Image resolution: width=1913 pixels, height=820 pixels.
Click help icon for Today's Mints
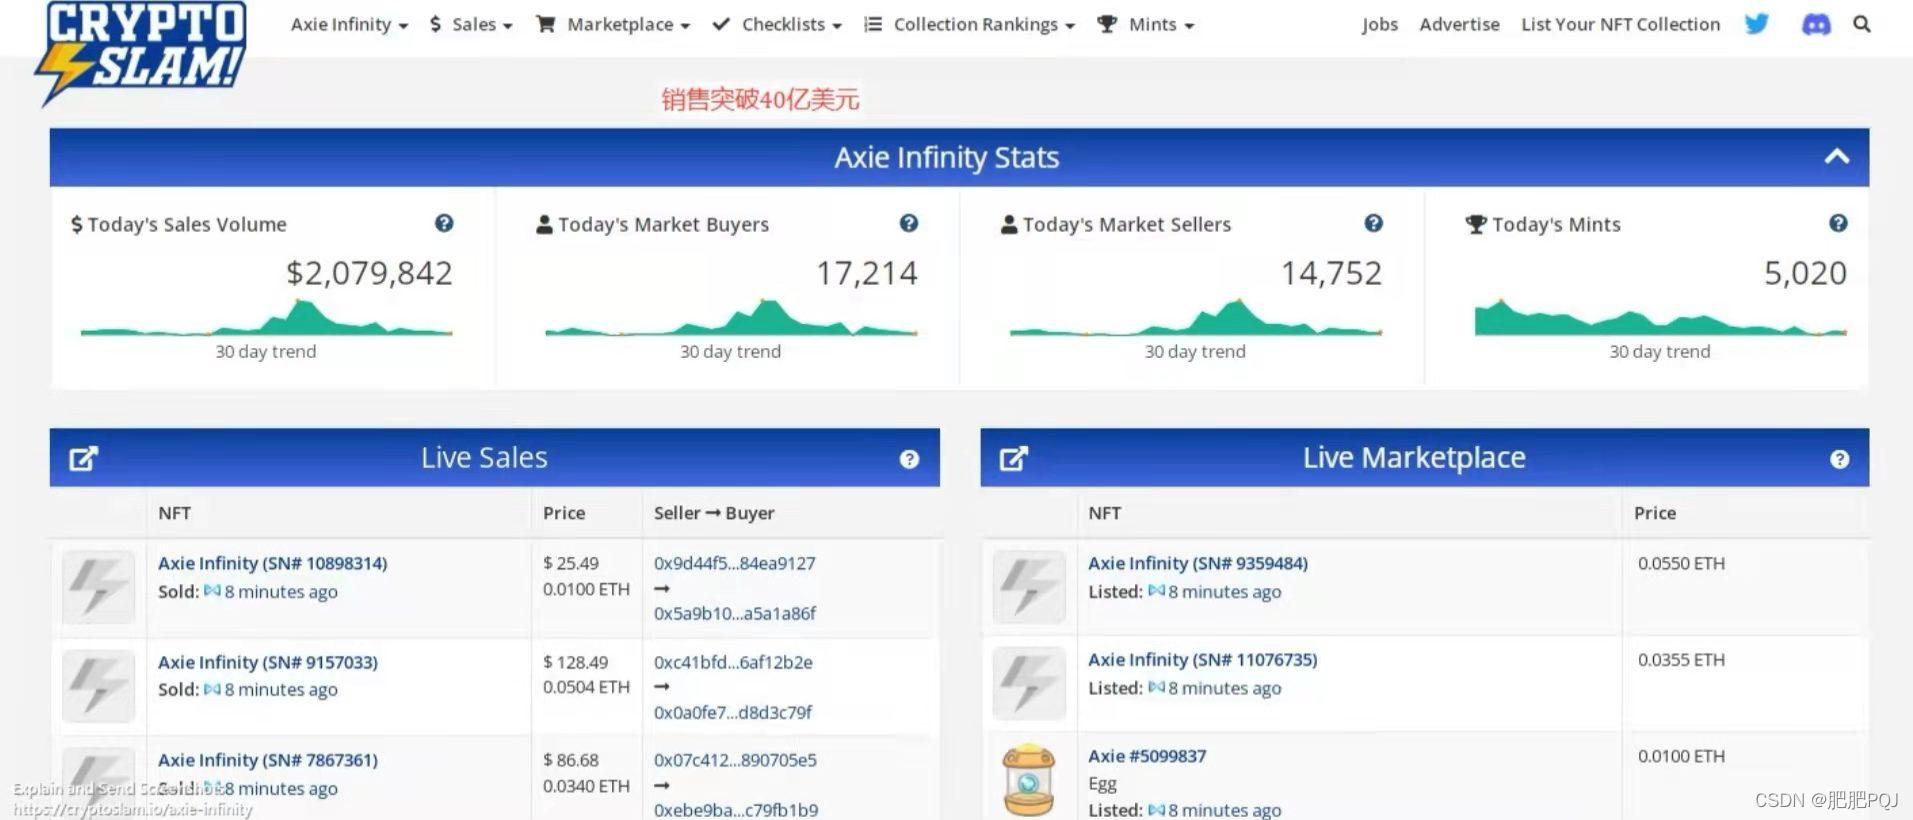1837,224
